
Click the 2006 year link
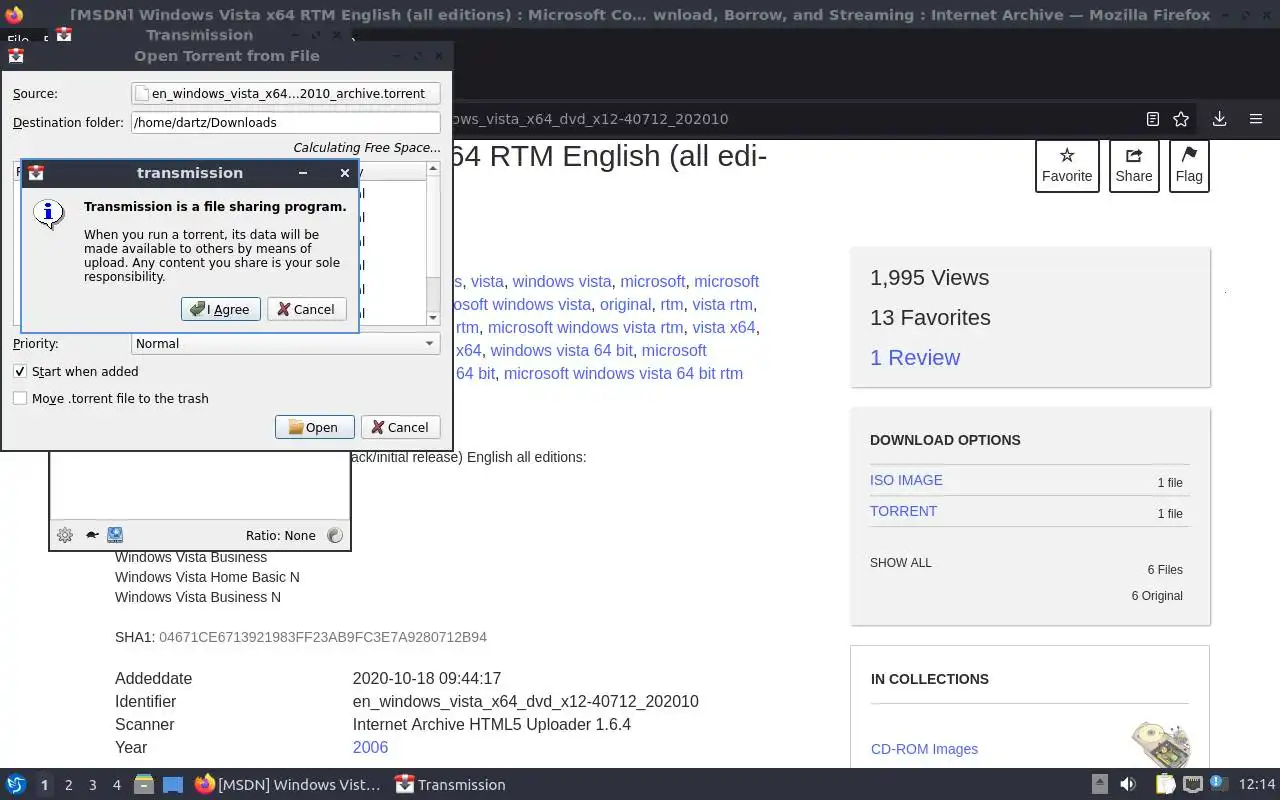click(x=370, y=747)
